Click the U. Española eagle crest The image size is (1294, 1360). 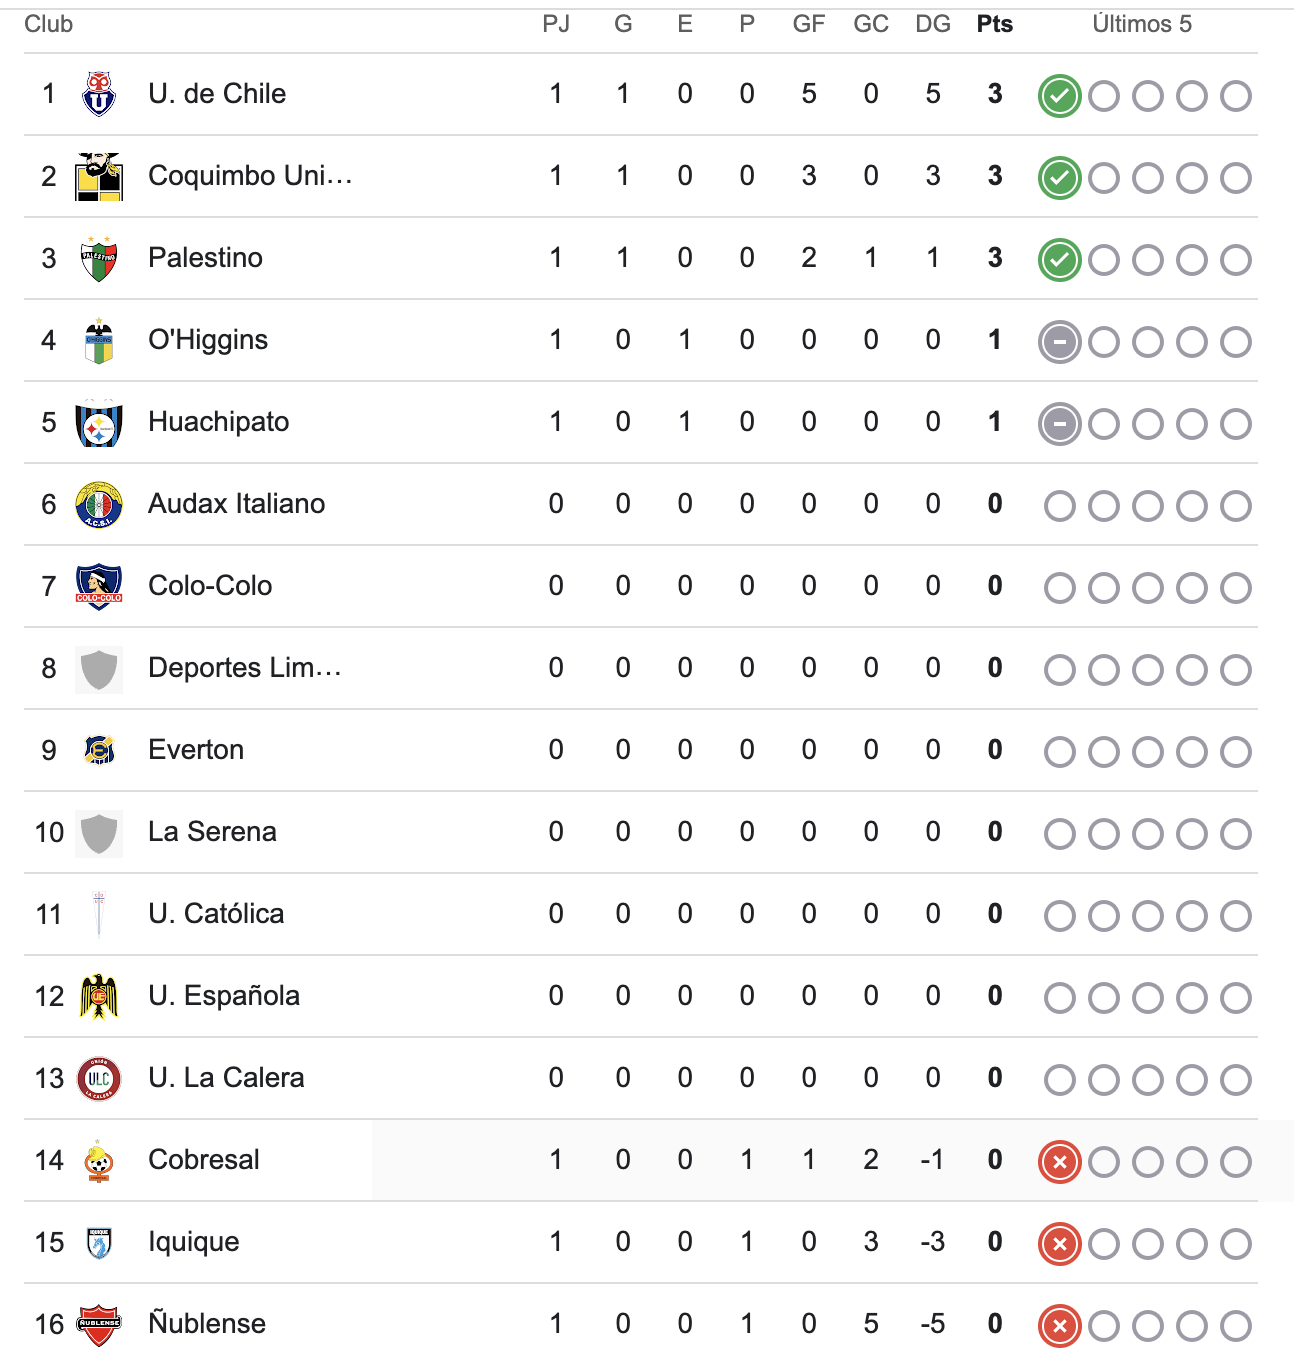(x=98, y=997)
